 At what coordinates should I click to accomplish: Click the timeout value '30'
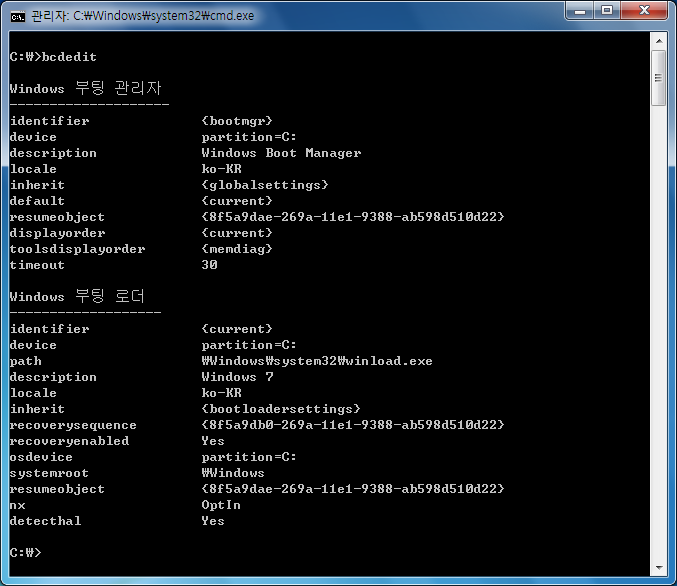[x=209, y=265]
